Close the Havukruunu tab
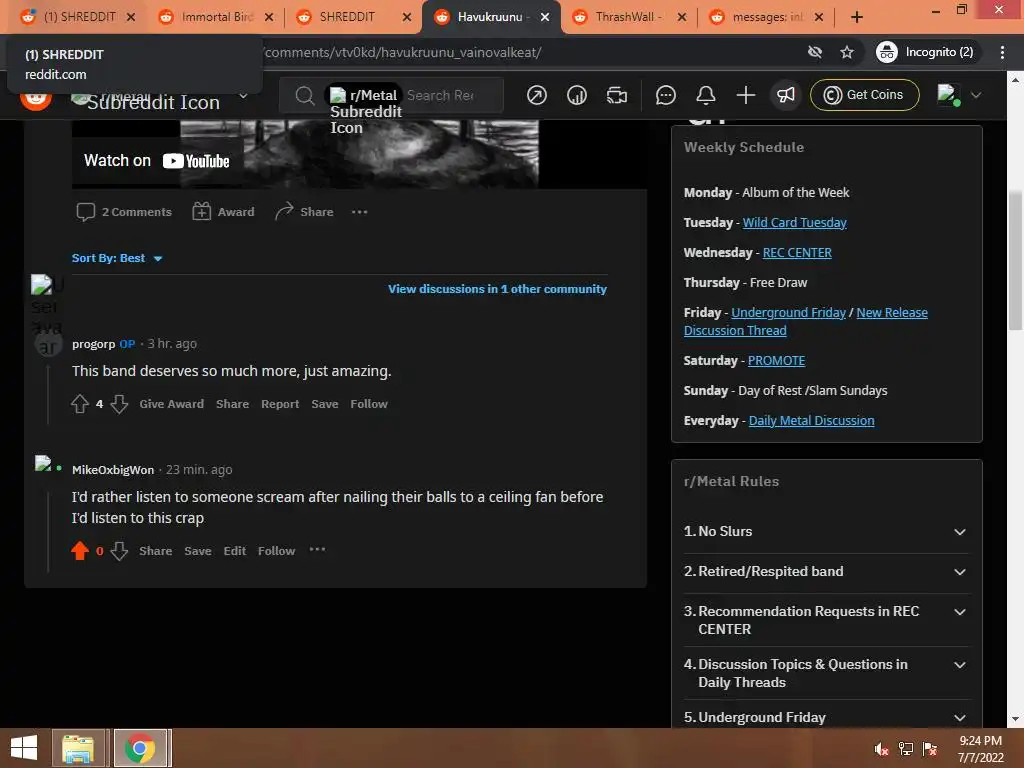The width and height of the screenshot is (1024, 768). pos(545,17)
